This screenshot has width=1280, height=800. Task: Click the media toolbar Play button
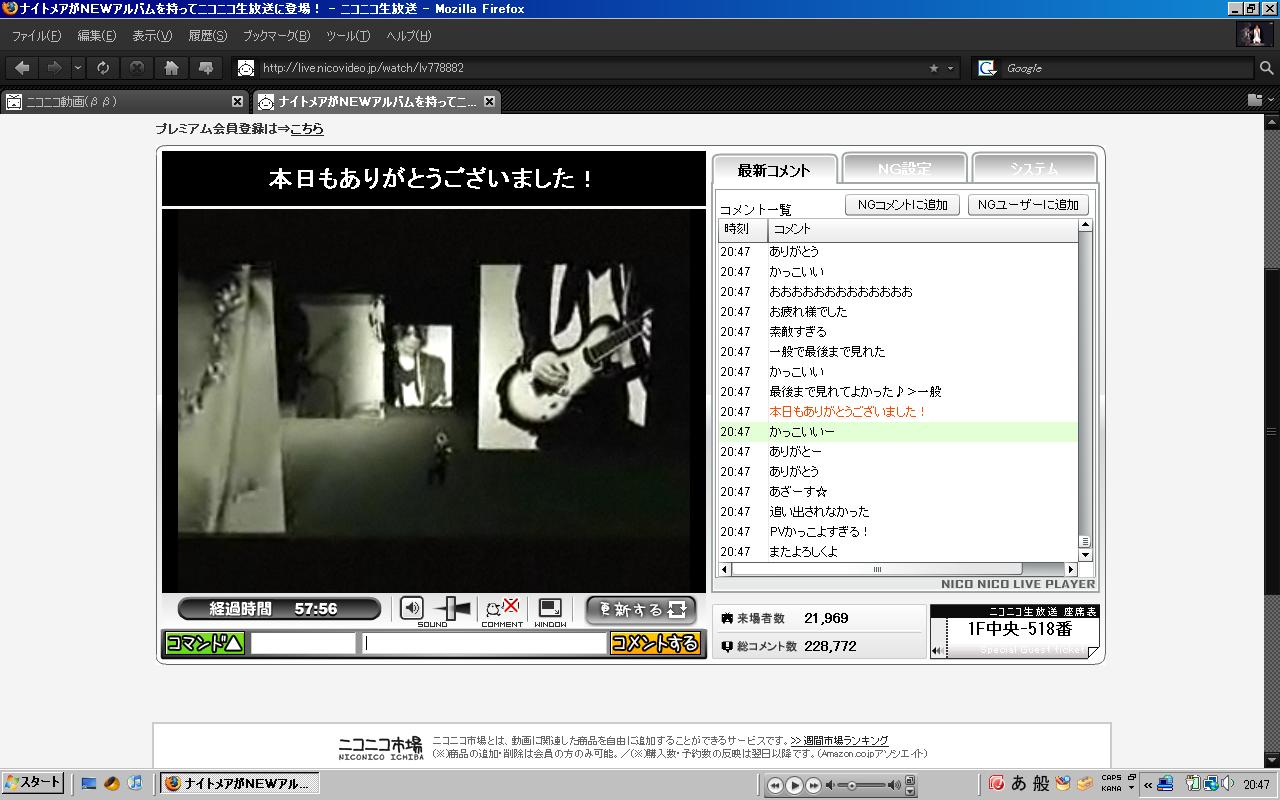[x=795, y=785]
